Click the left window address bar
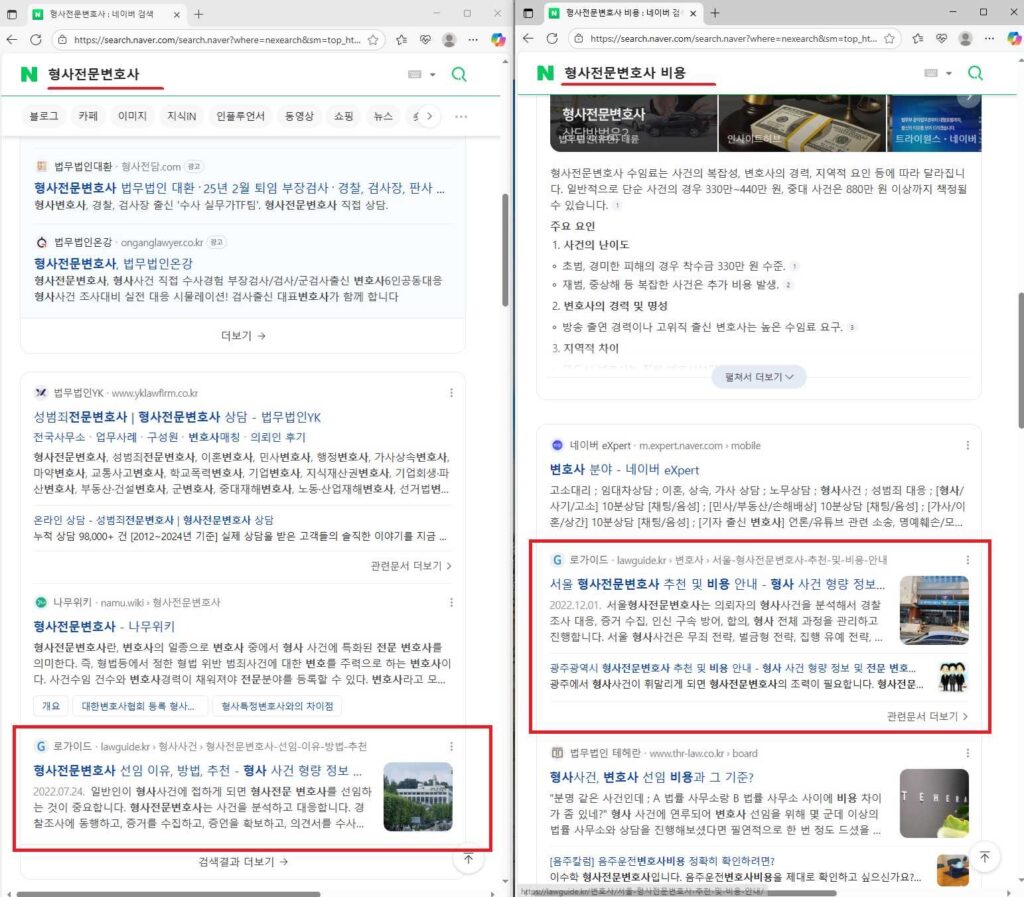 [217, 40]
